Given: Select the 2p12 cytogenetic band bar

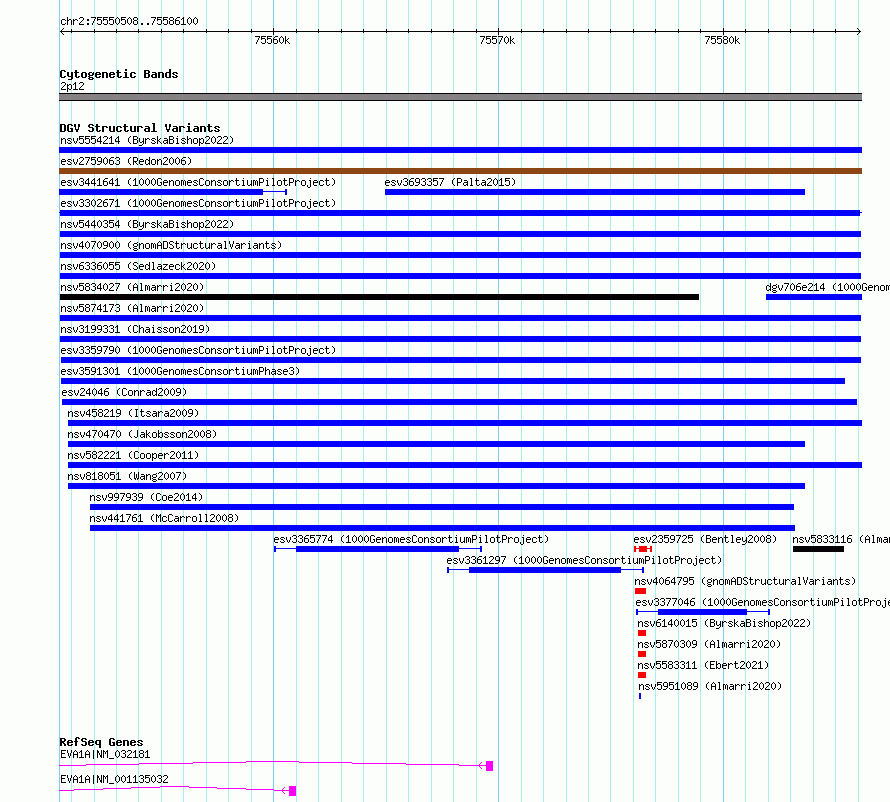Looking at the screenshot, I should (x=460, y=97).
